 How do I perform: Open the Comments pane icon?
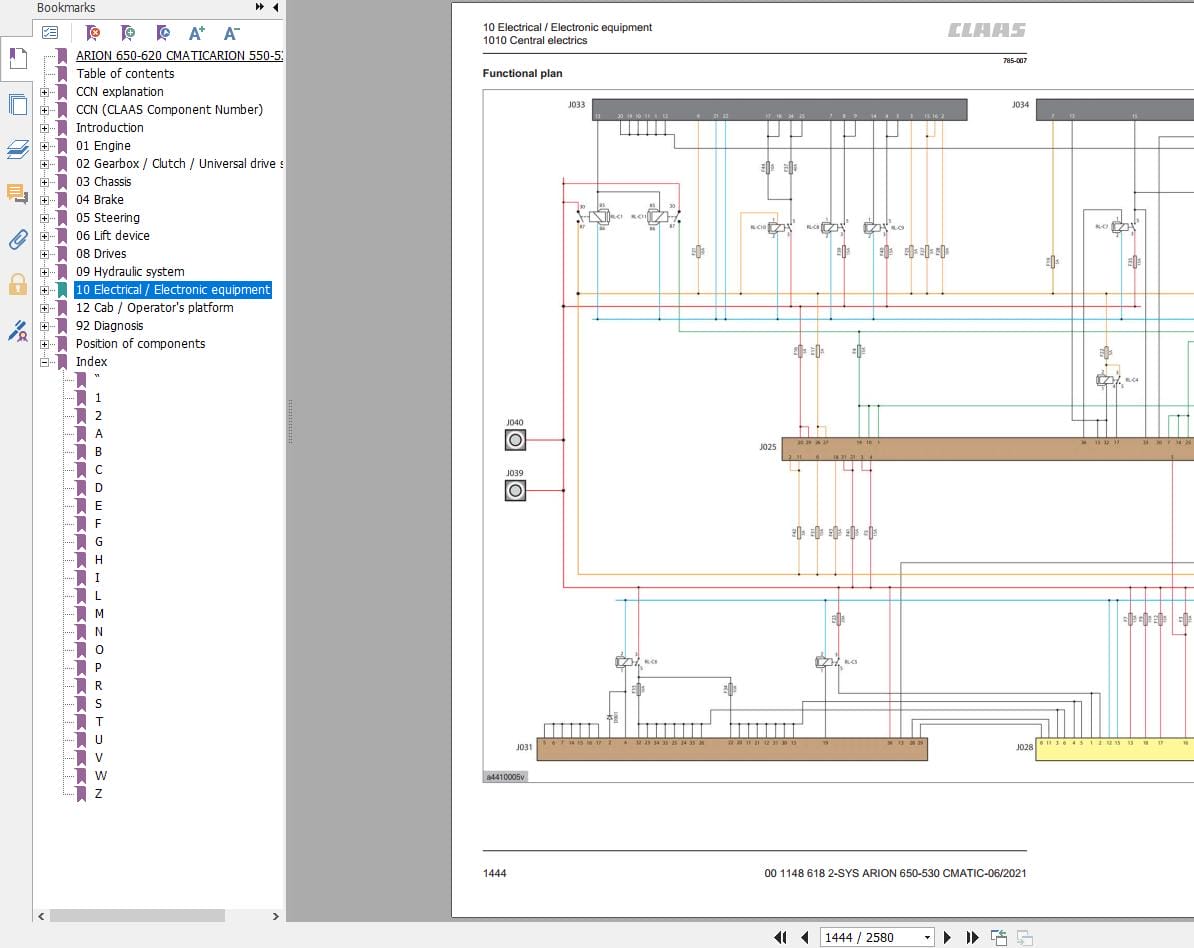coord(18,194)
